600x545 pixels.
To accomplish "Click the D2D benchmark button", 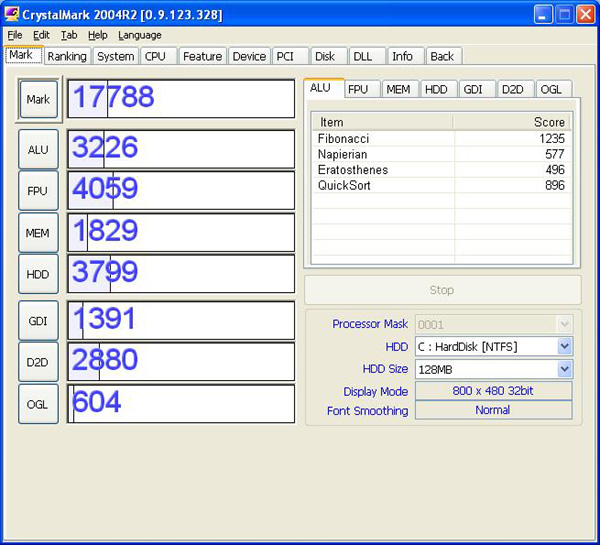I will pos(38,362).
